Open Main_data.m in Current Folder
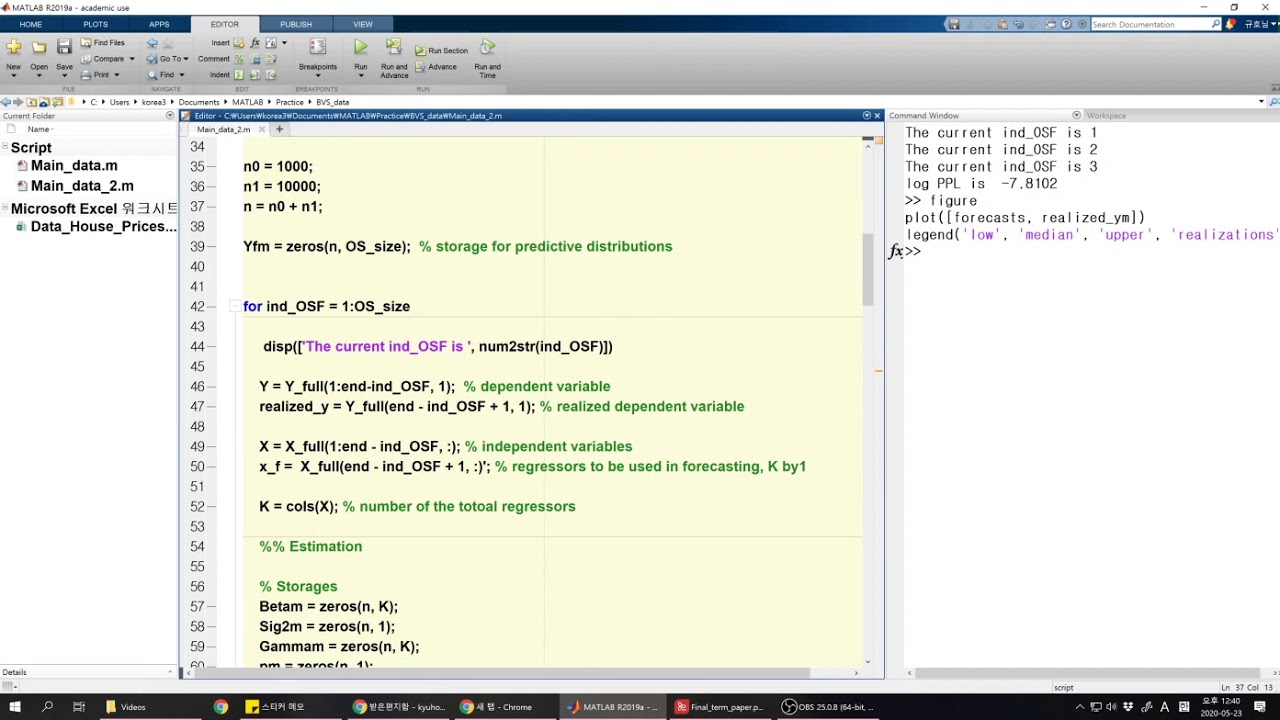This screenshot has height=720, width=1280. (x=74, y=166)
